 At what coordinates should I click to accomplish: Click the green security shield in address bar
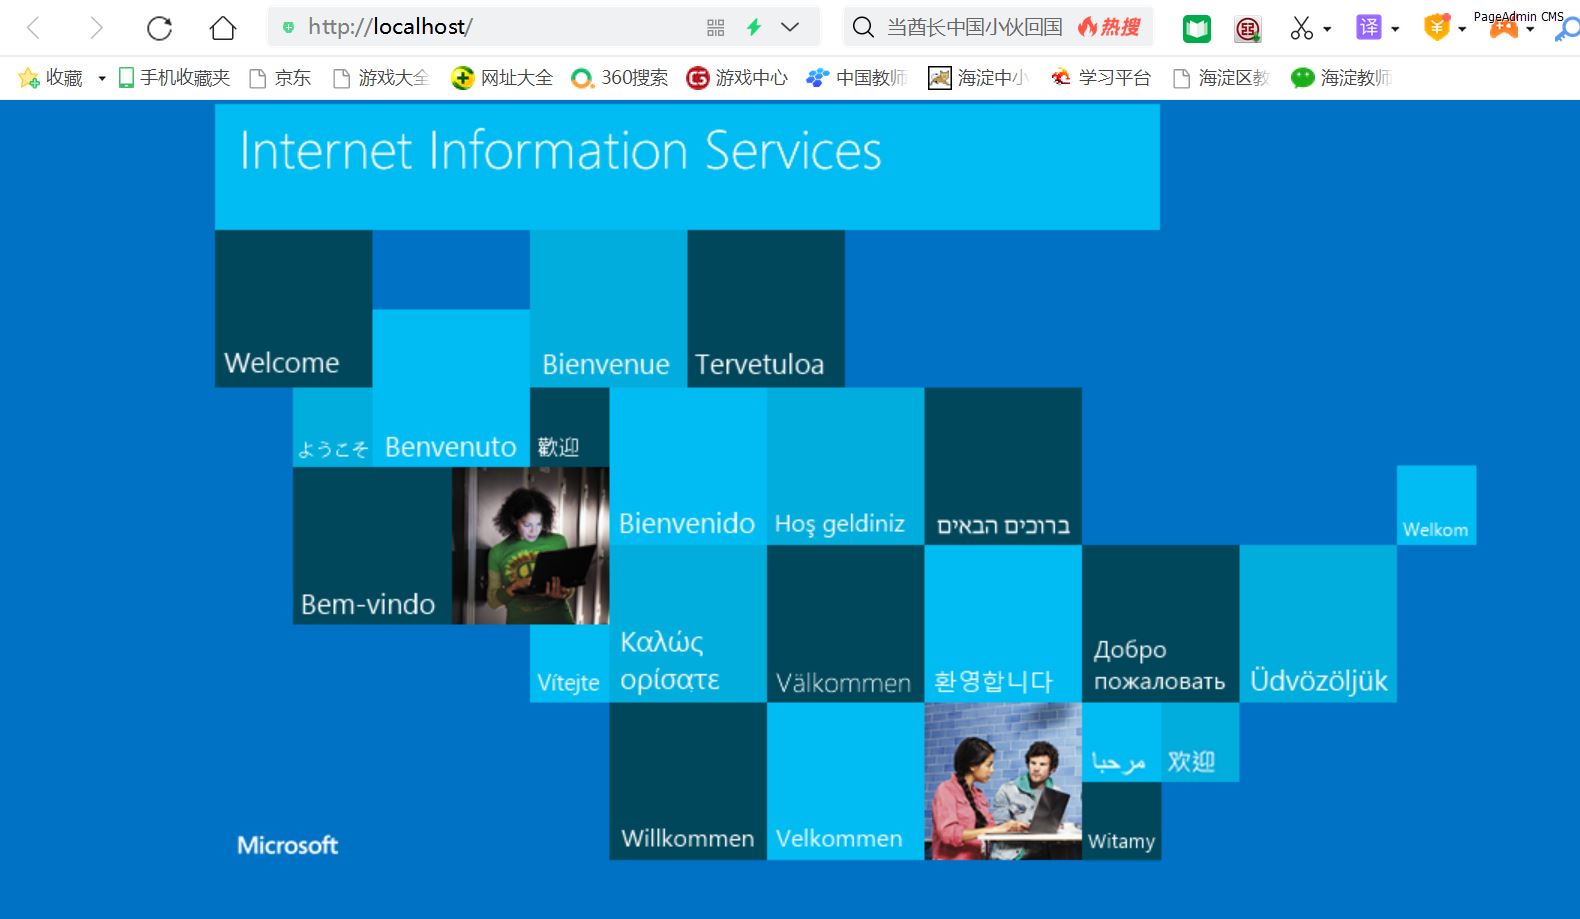pos(288,27)
